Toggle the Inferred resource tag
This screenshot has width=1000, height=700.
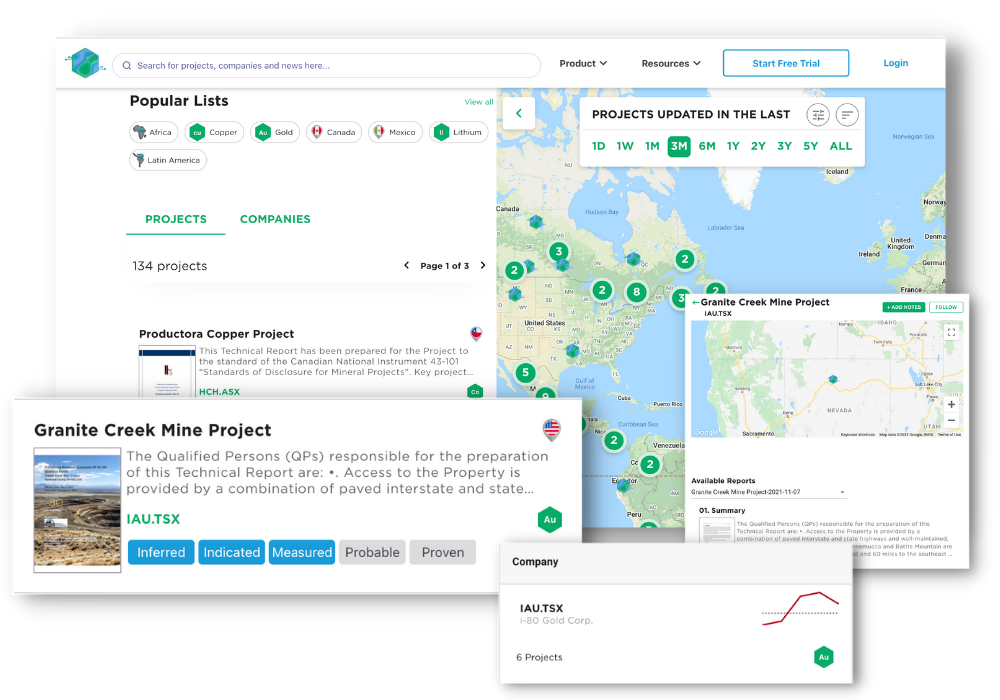click(160, 552)
